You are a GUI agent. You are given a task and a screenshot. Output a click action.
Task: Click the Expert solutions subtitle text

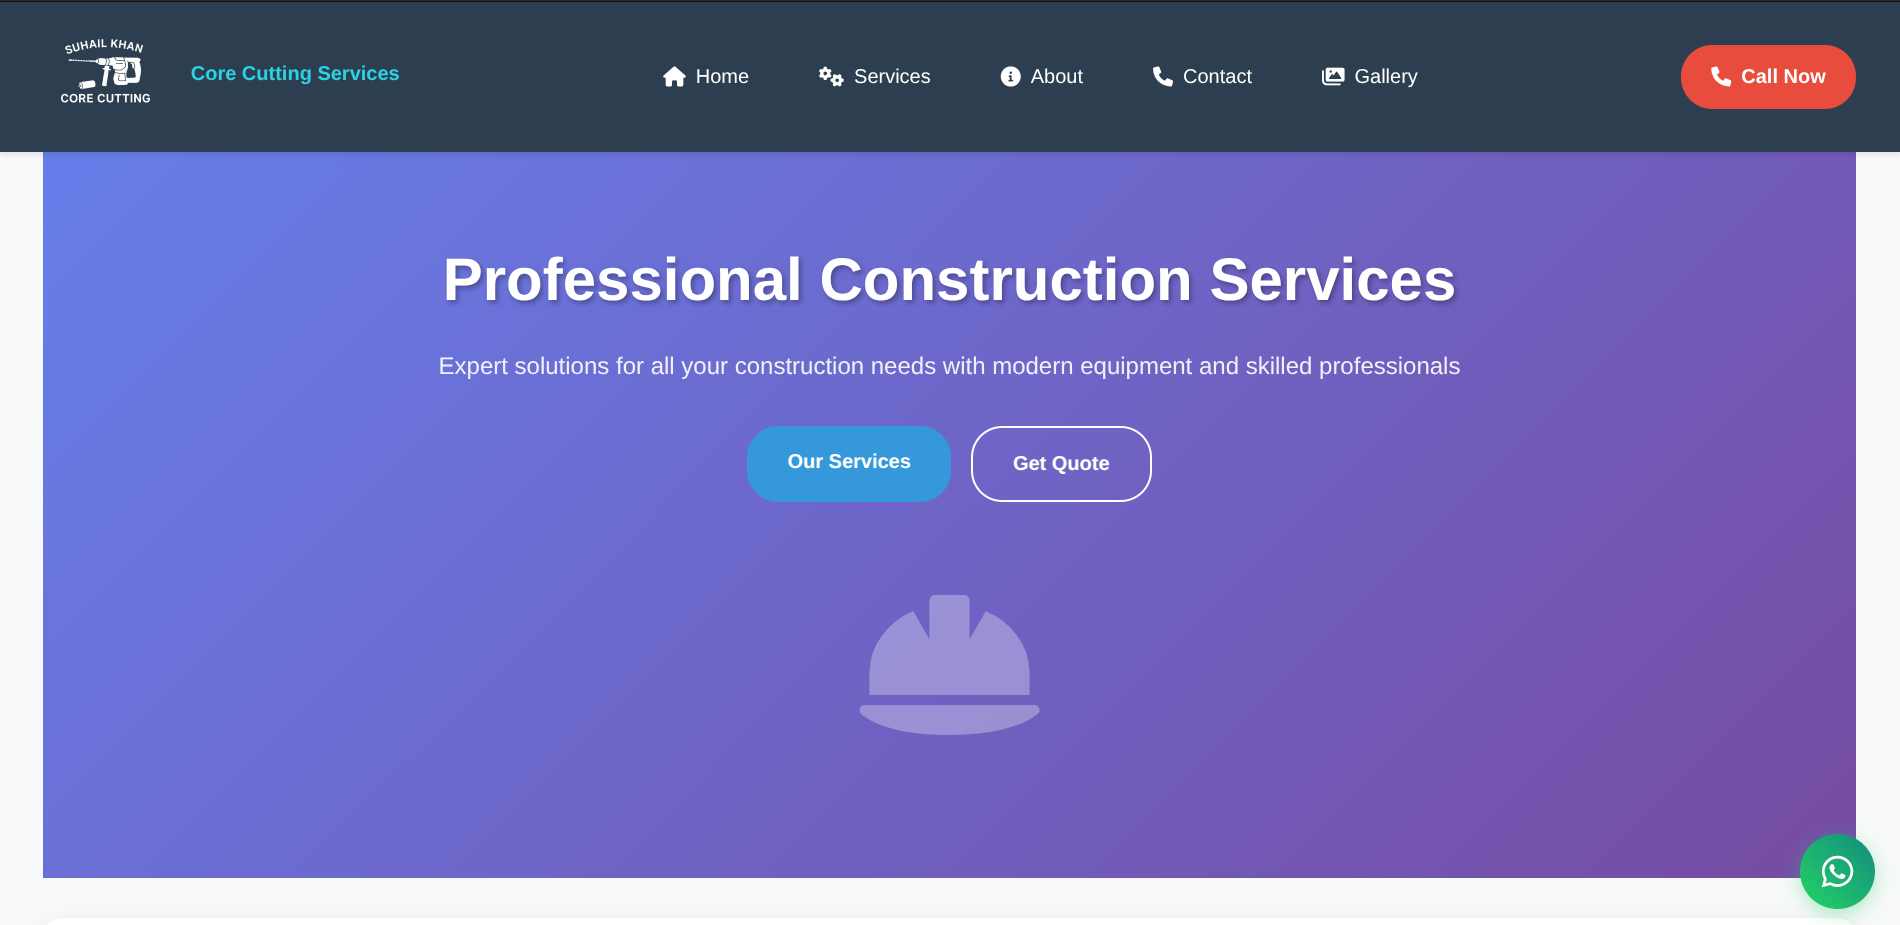[x=949, y=366]
